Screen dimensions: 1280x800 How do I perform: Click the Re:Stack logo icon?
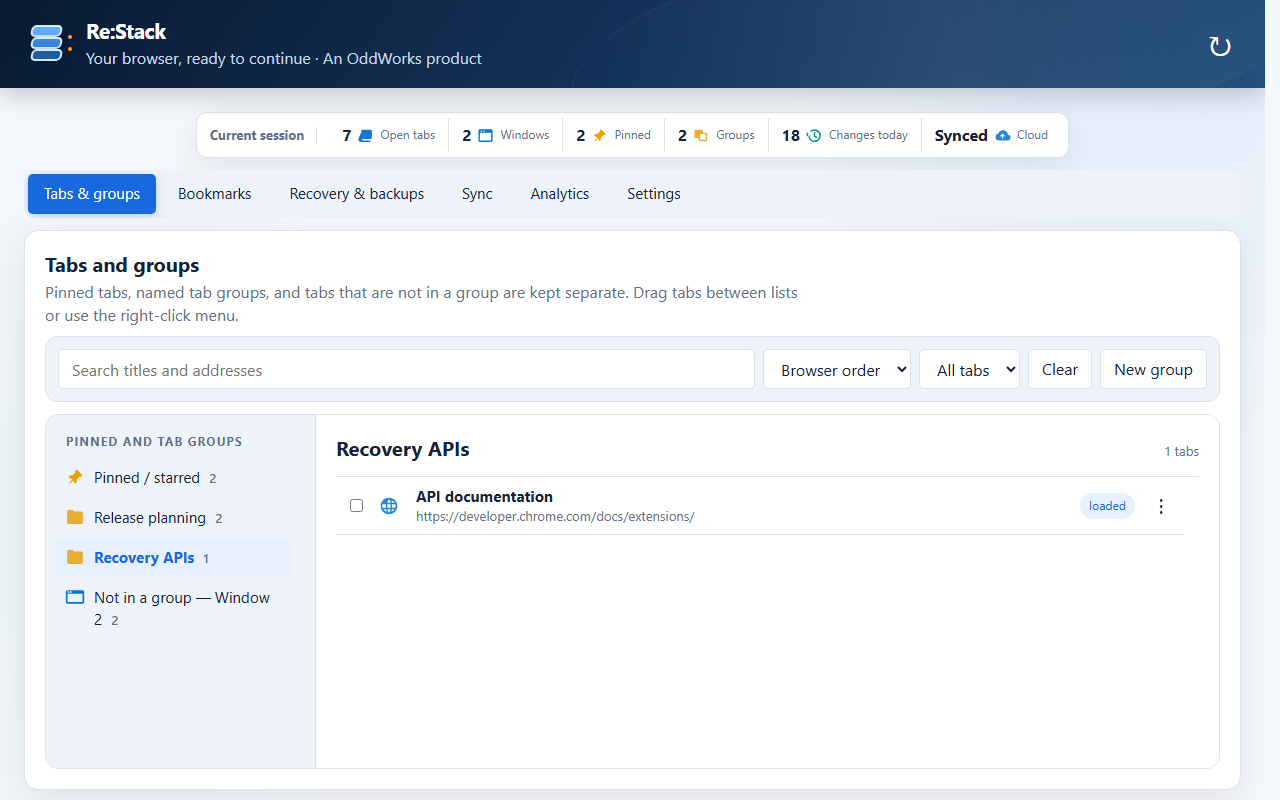pyautogui.click(x=49, y=43)
